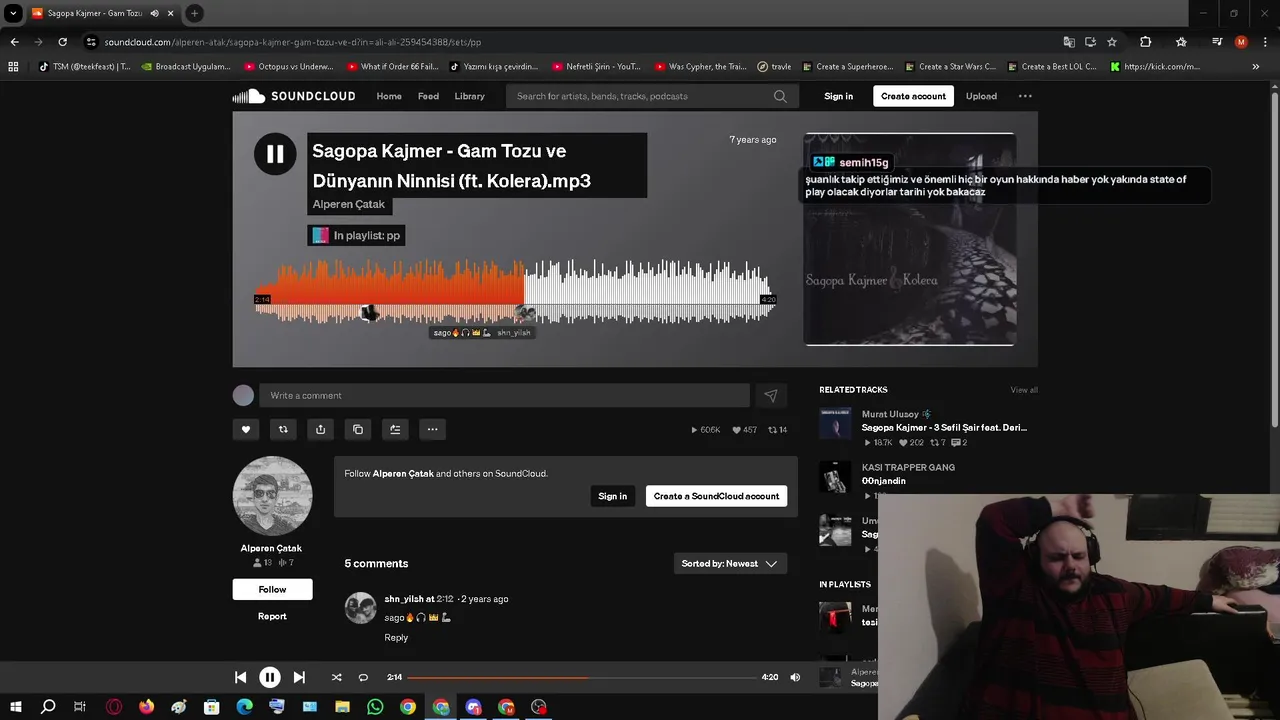The image size is (1280, 720).
Task: Click Sign in inside the follow banner
Action: pos(612,496)
